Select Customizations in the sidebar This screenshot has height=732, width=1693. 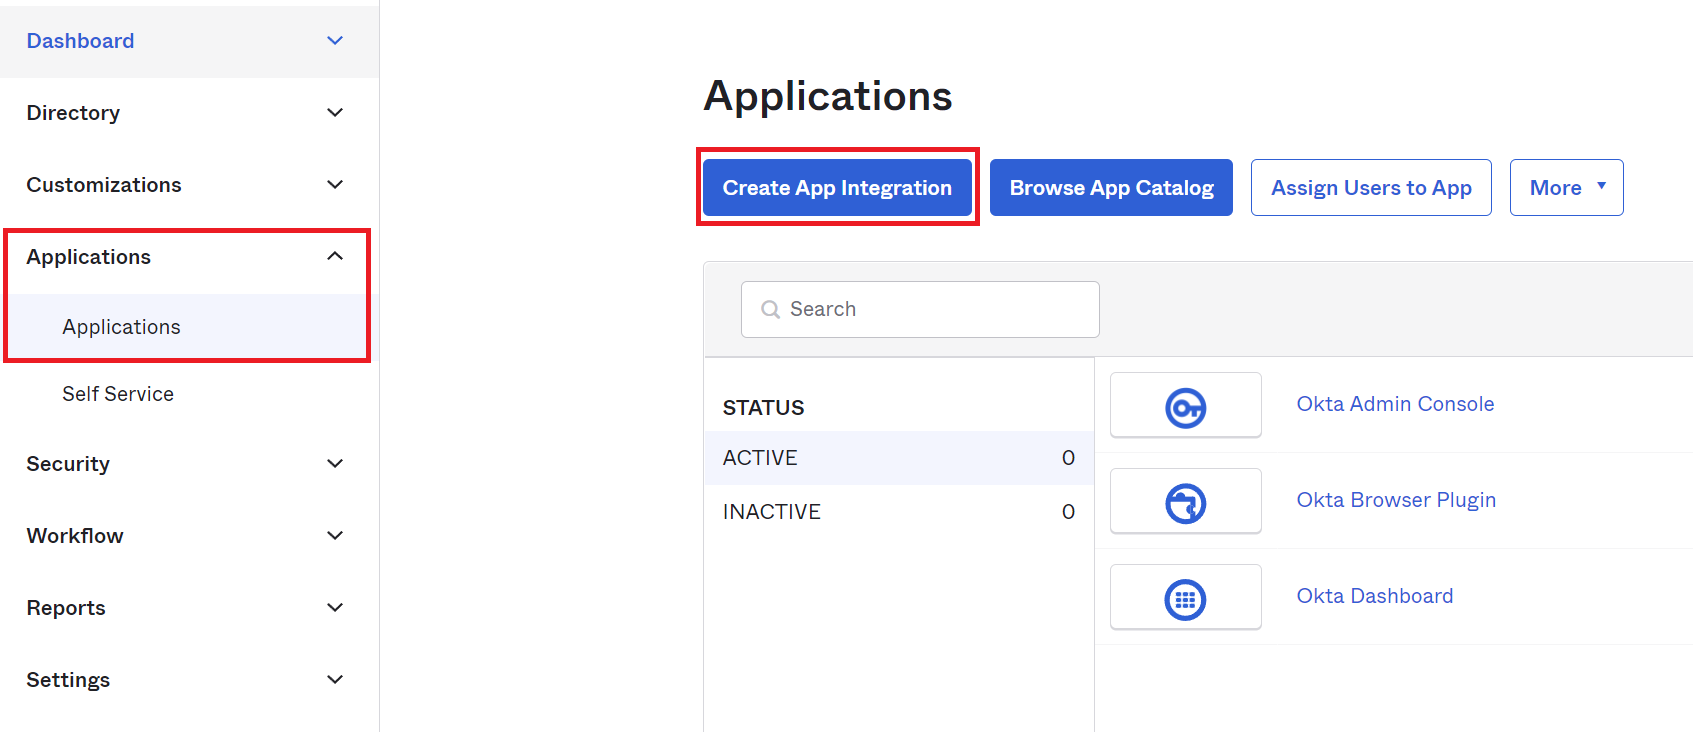pos(104,185)
